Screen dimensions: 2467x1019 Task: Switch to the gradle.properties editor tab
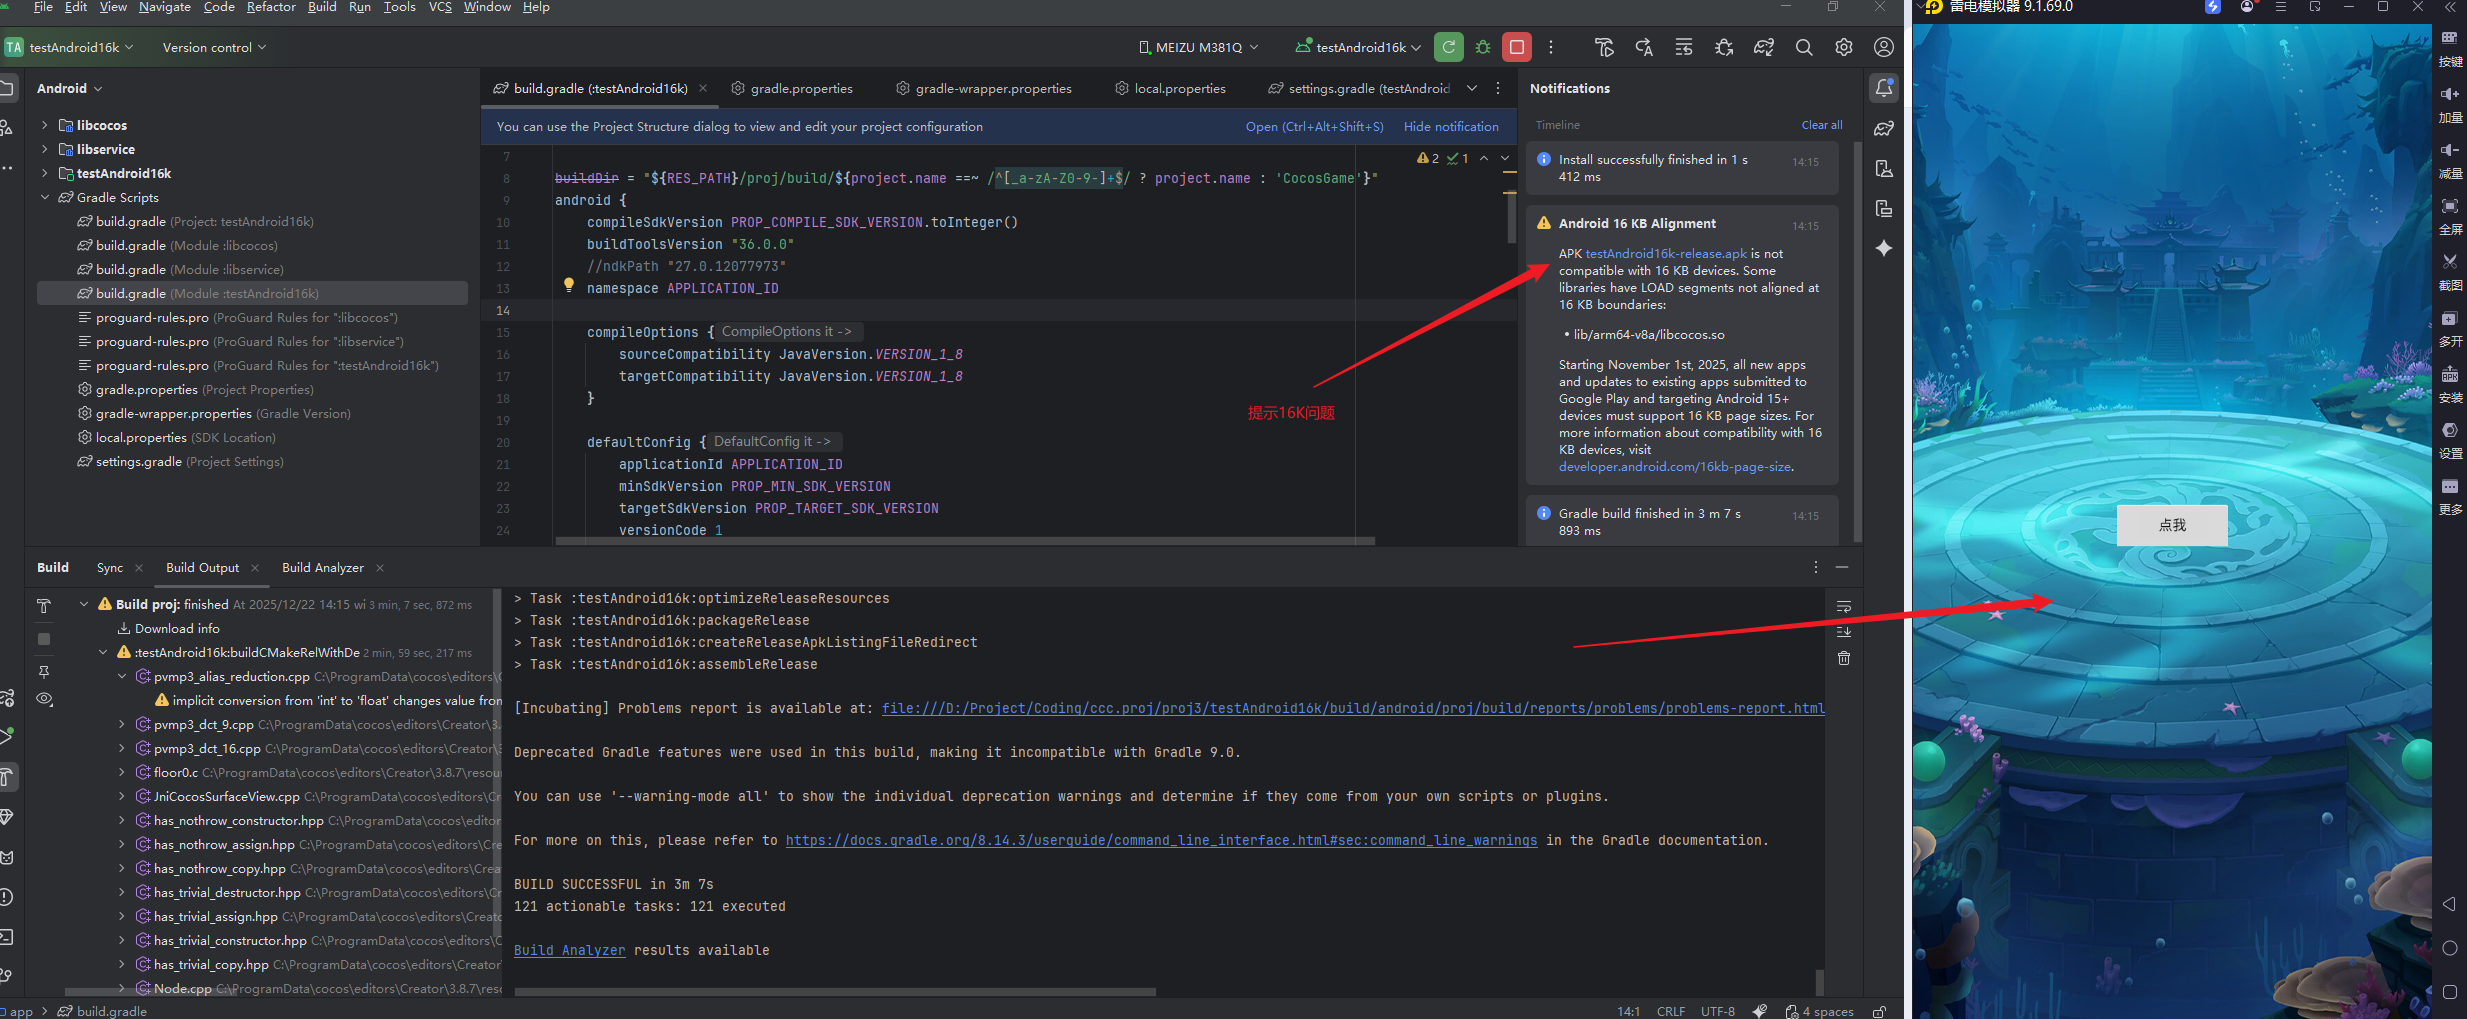click(801, 88)
